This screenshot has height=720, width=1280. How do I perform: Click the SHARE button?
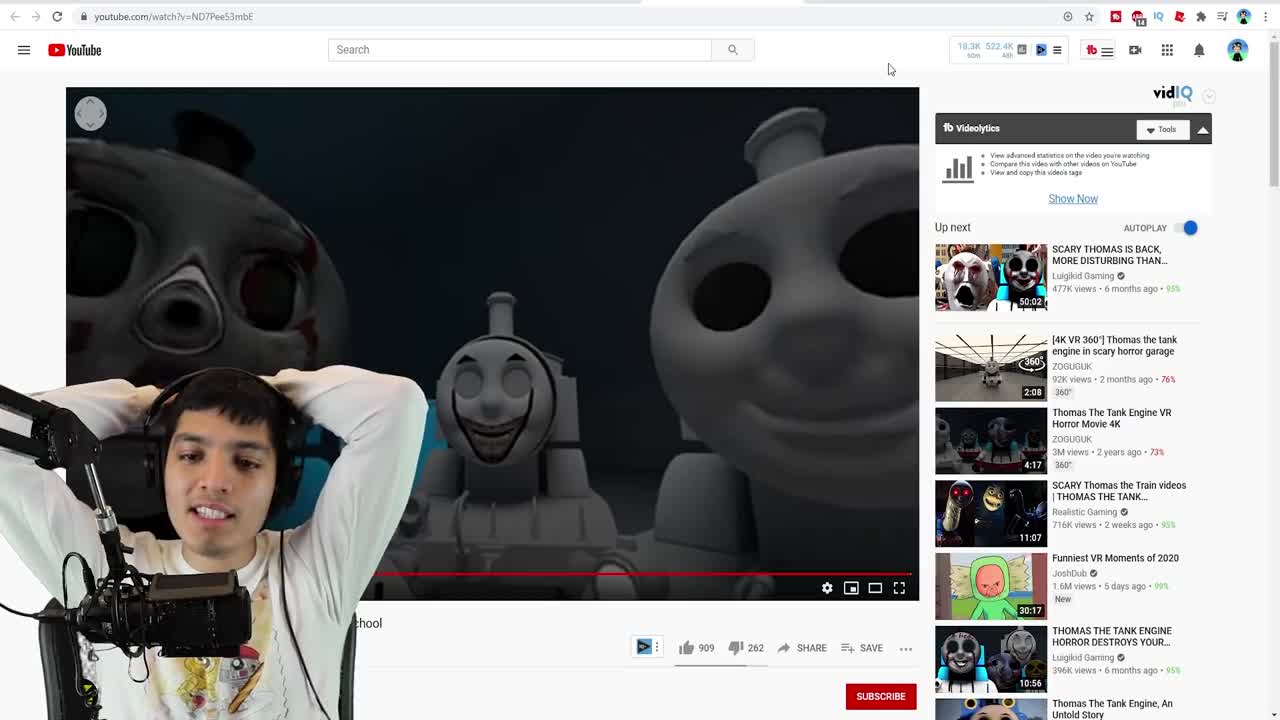click(802, 648)
